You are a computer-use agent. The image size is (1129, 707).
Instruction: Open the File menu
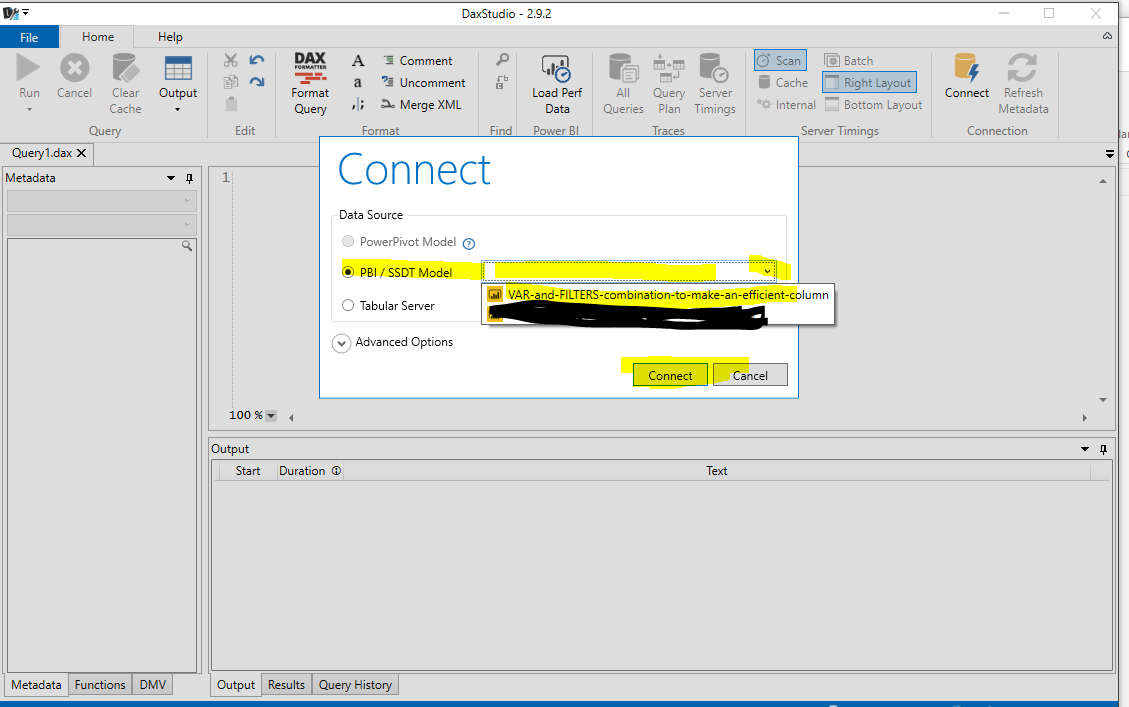pos(30,37)
